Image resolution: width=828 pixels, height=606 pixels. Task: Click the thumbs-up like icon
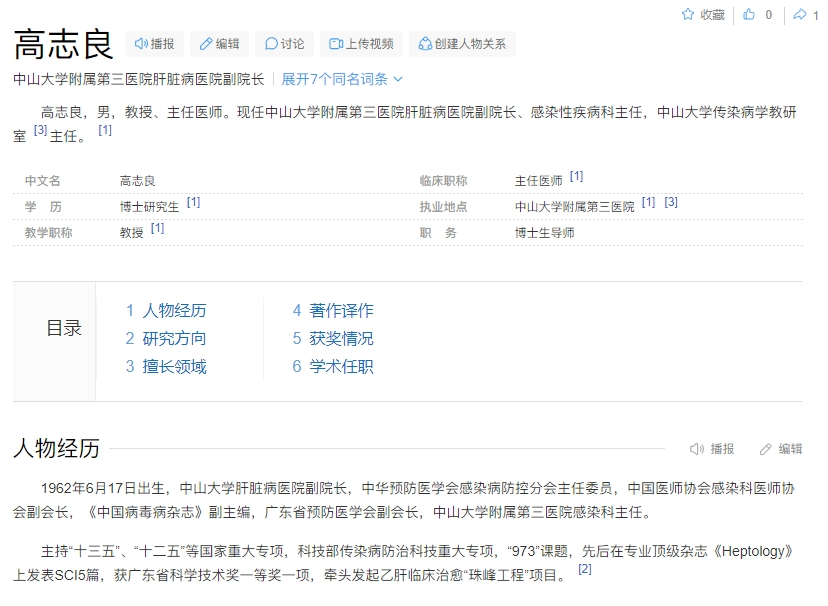tap(749, 14)
